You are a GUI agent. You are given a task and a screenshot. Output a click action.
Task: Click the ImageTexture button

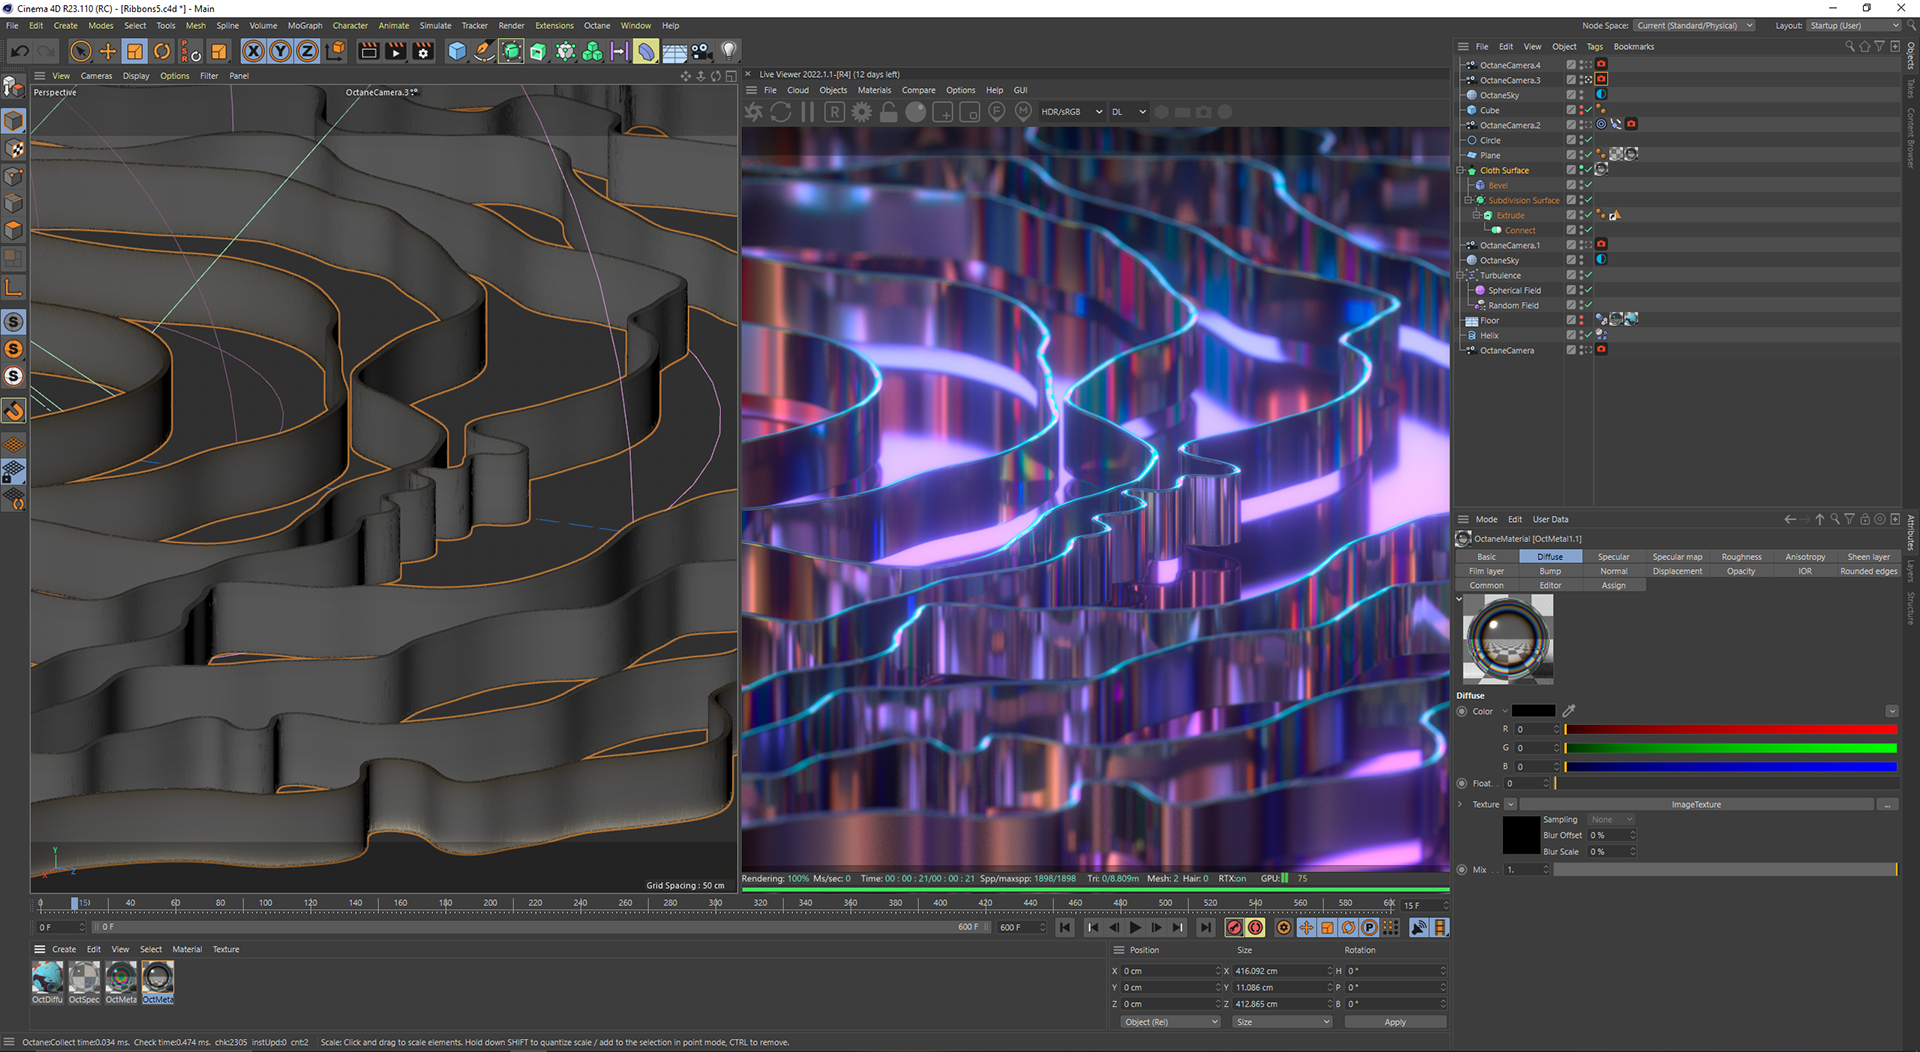[1695, 805]
